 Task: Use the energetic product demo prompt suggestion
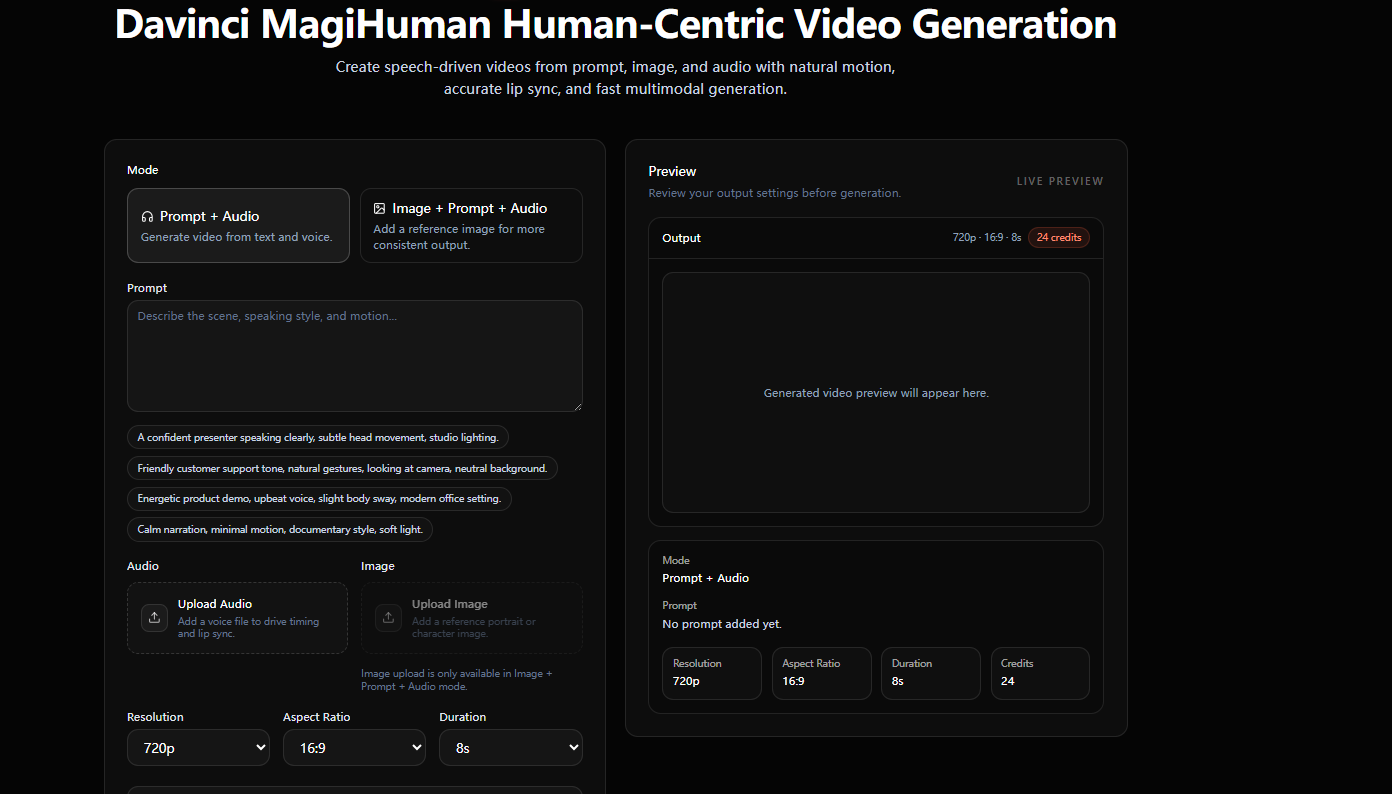click(319, 498)
